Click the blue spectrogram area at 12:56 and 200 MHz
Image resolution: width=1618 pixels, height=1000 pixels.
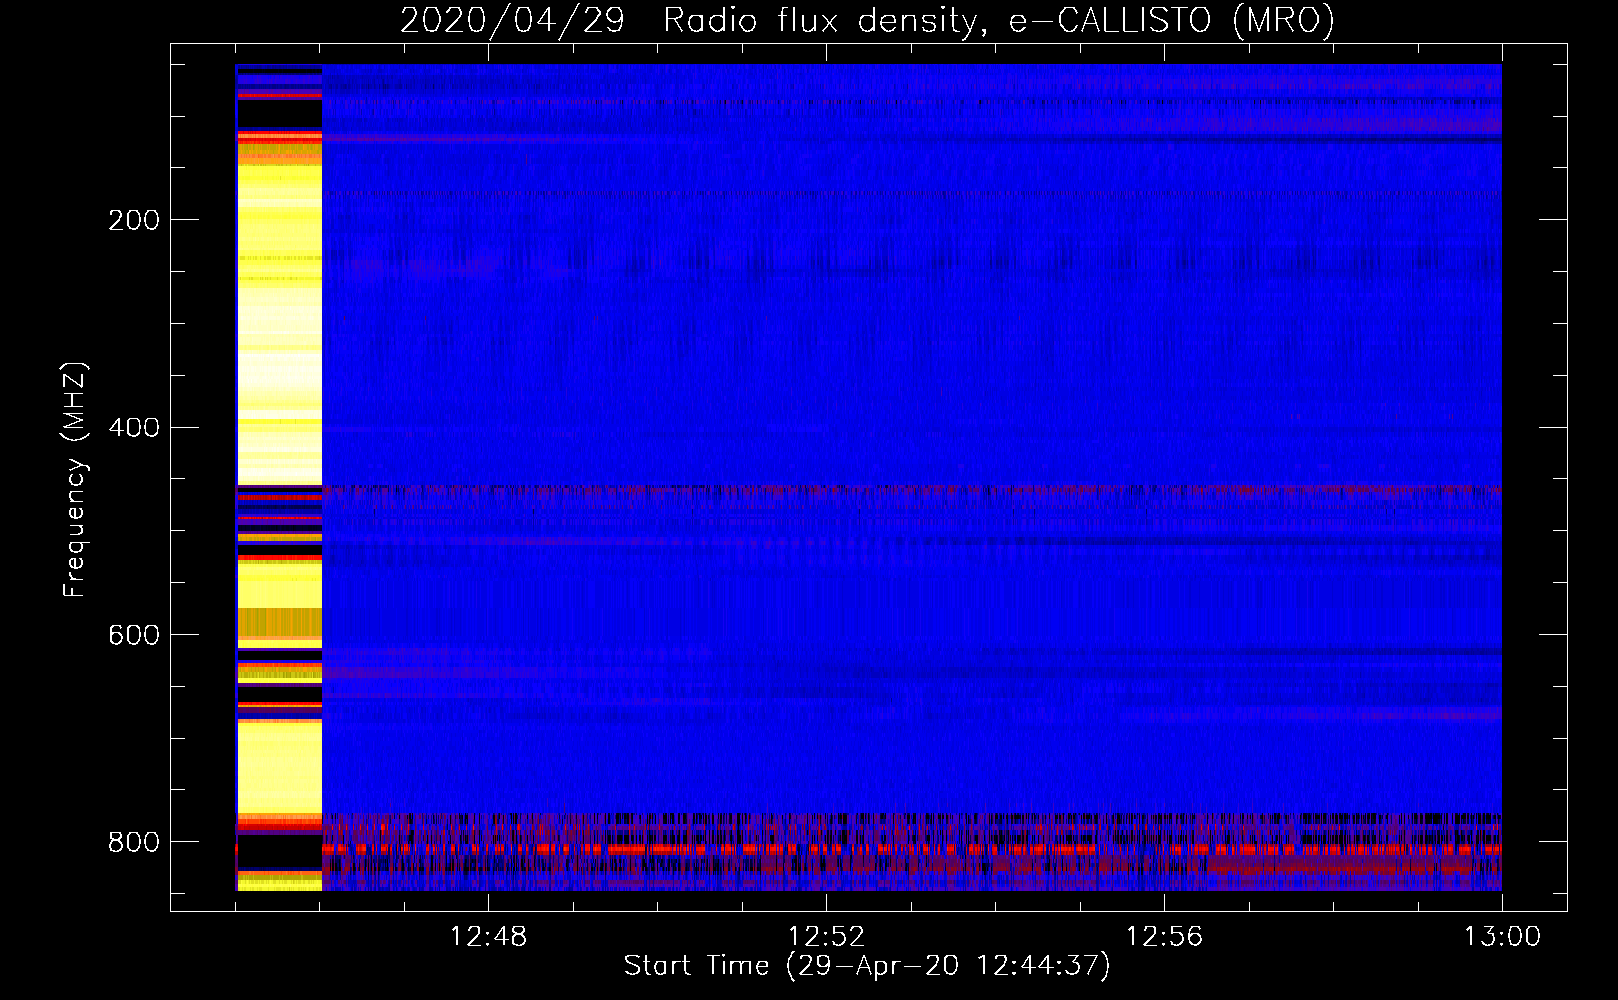coord(1164,219)
